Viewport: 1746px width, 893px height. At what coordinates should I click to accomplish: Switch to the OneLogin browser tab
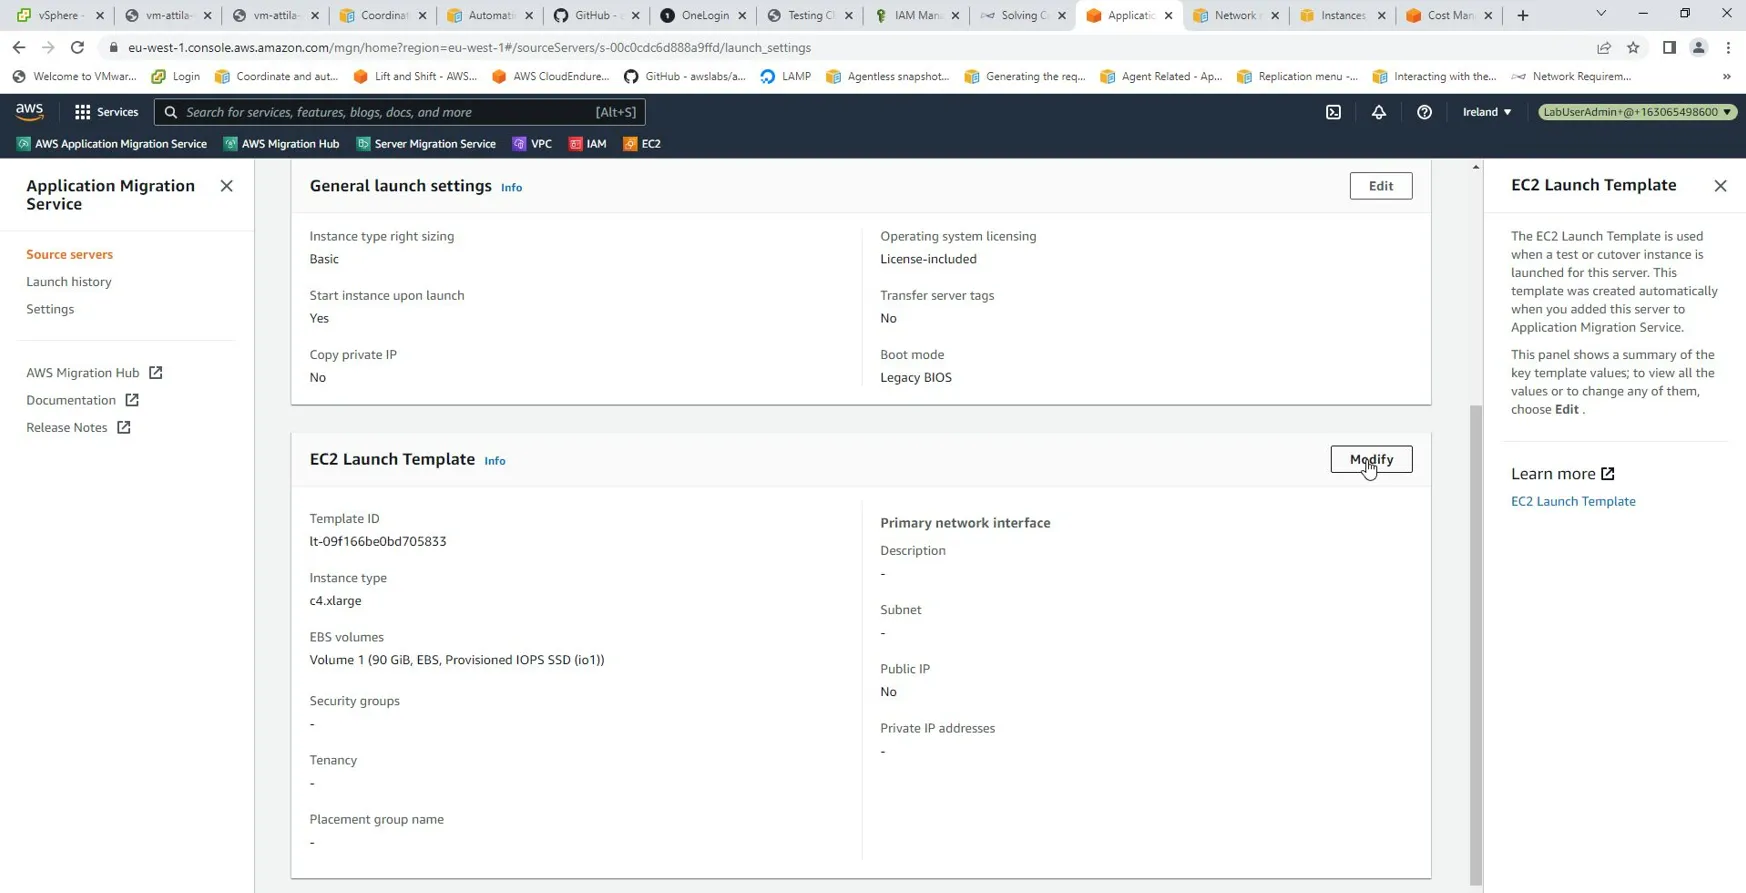point(704,15)
